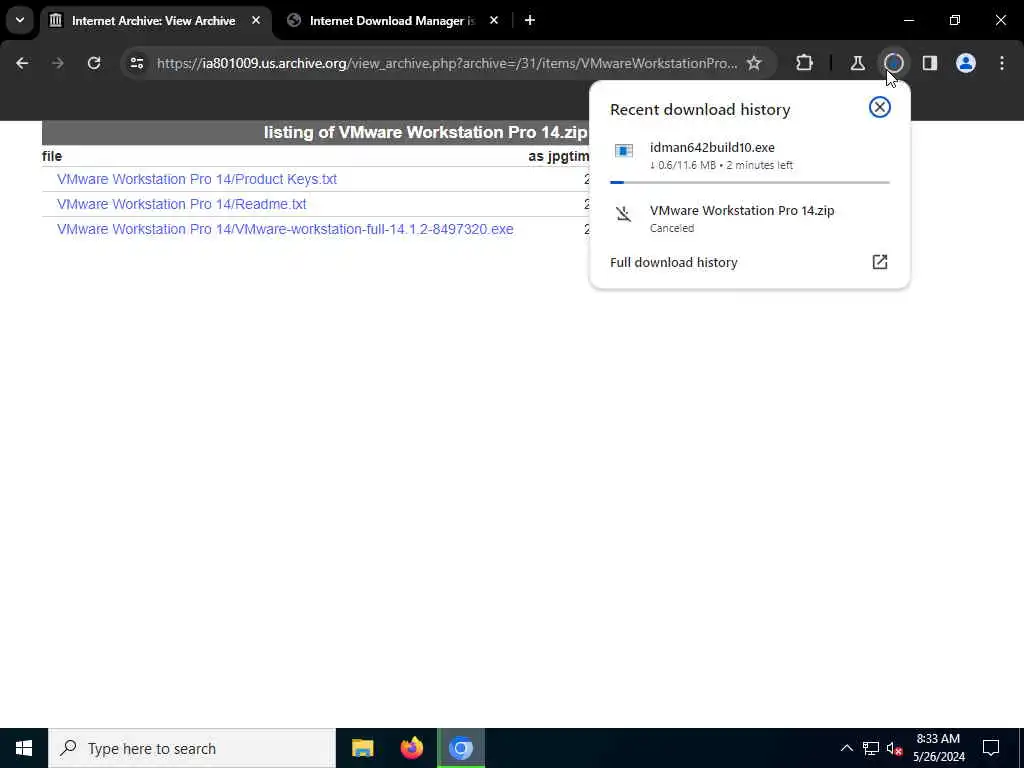Click '0.6/11.6 MB • 2 minutes left' status
The height and width of the screenshot is (768, 1024).
point(721,165)
